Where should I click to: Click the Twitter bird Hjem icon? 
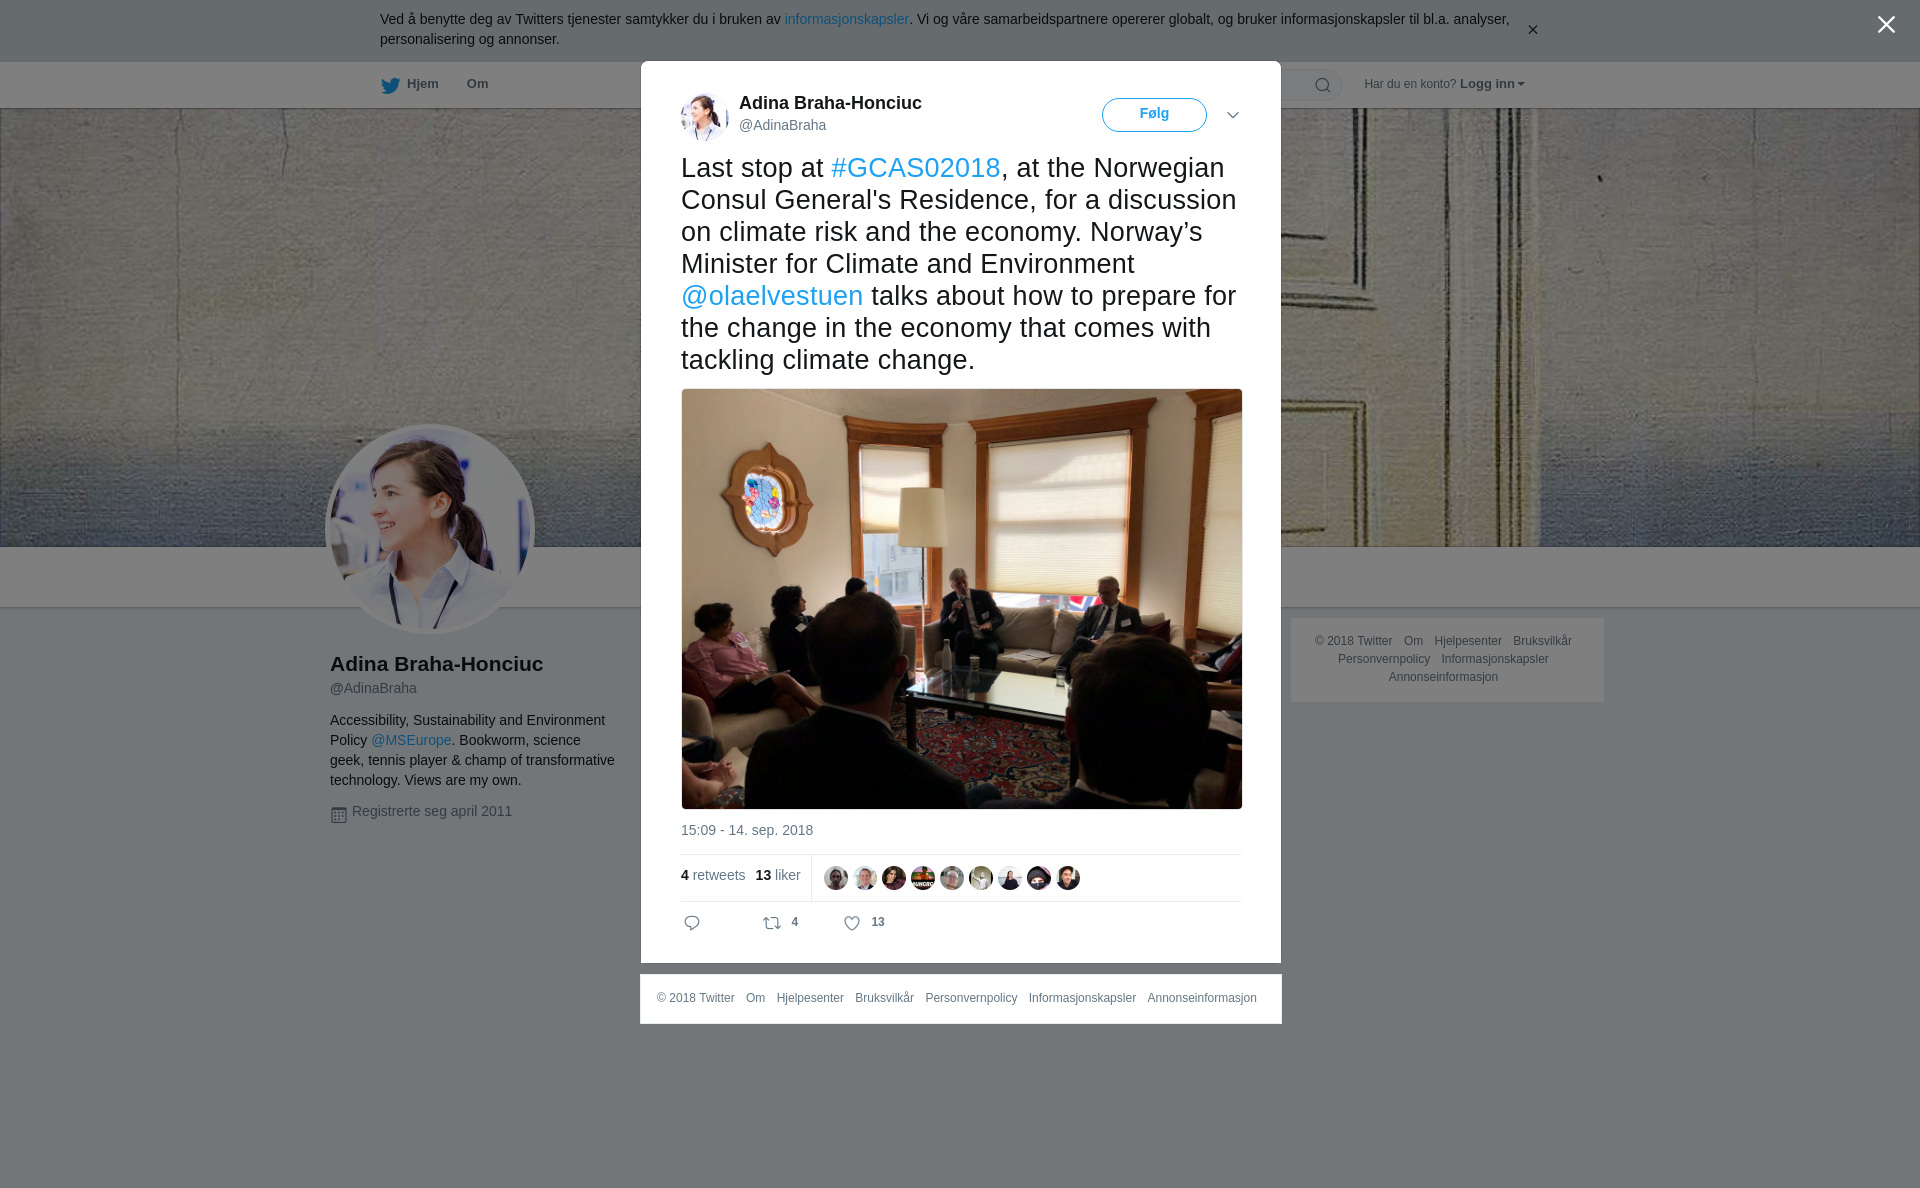coord(390,85)
